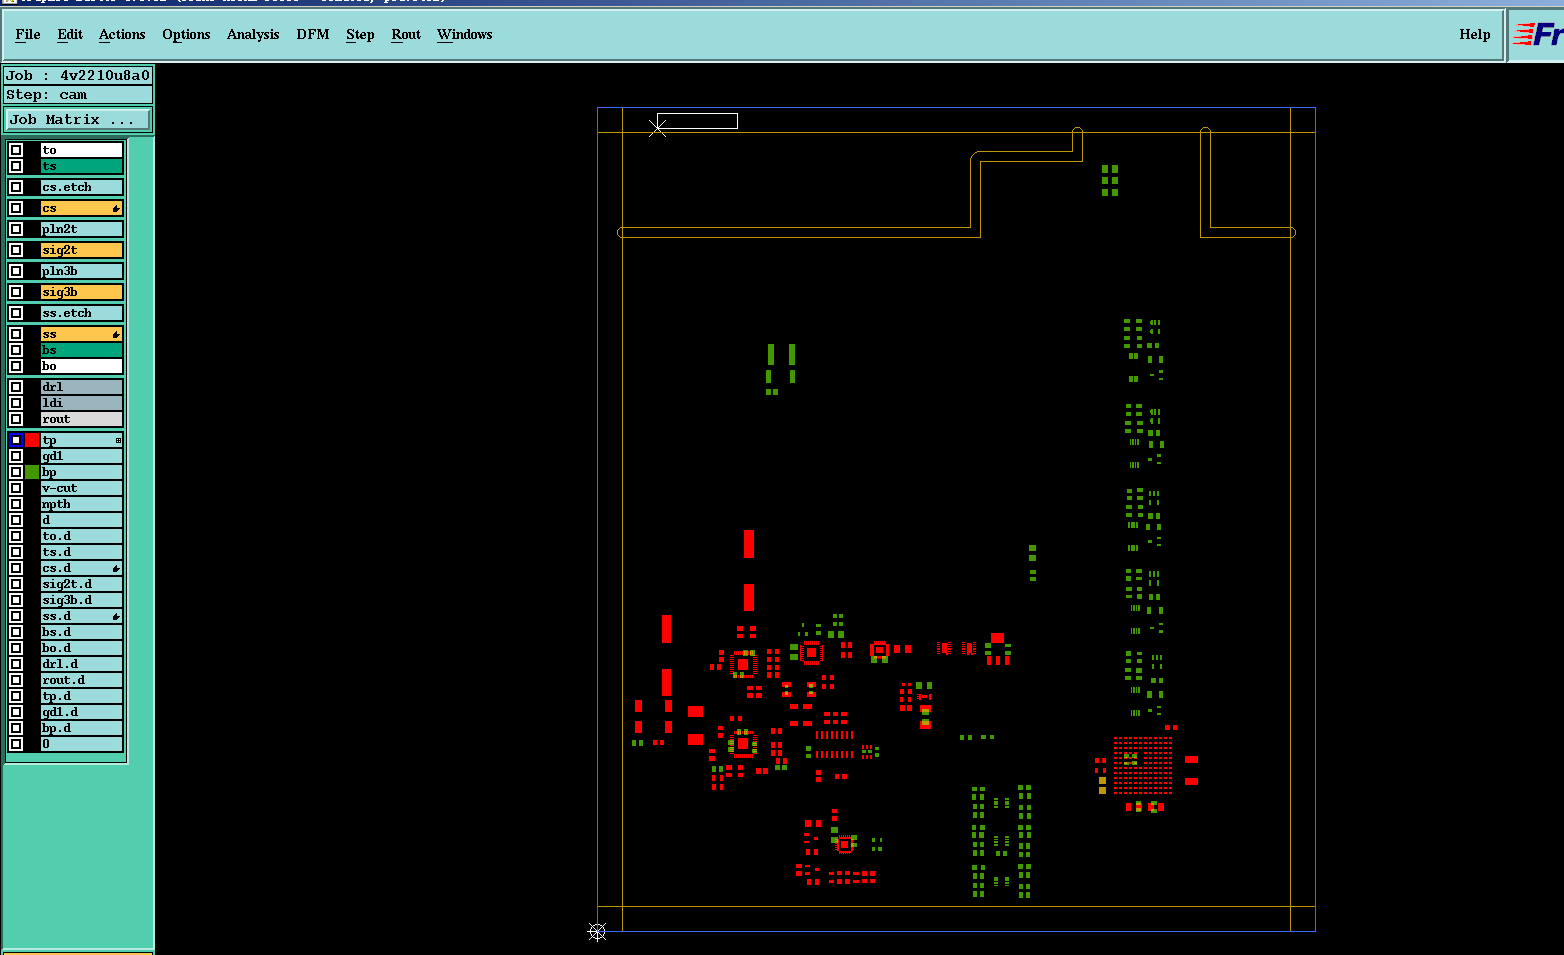The width and height of the screenshot is (1564, 955).
Task: Toggle the display checkbox for cs layer
Action: [16, 208]
